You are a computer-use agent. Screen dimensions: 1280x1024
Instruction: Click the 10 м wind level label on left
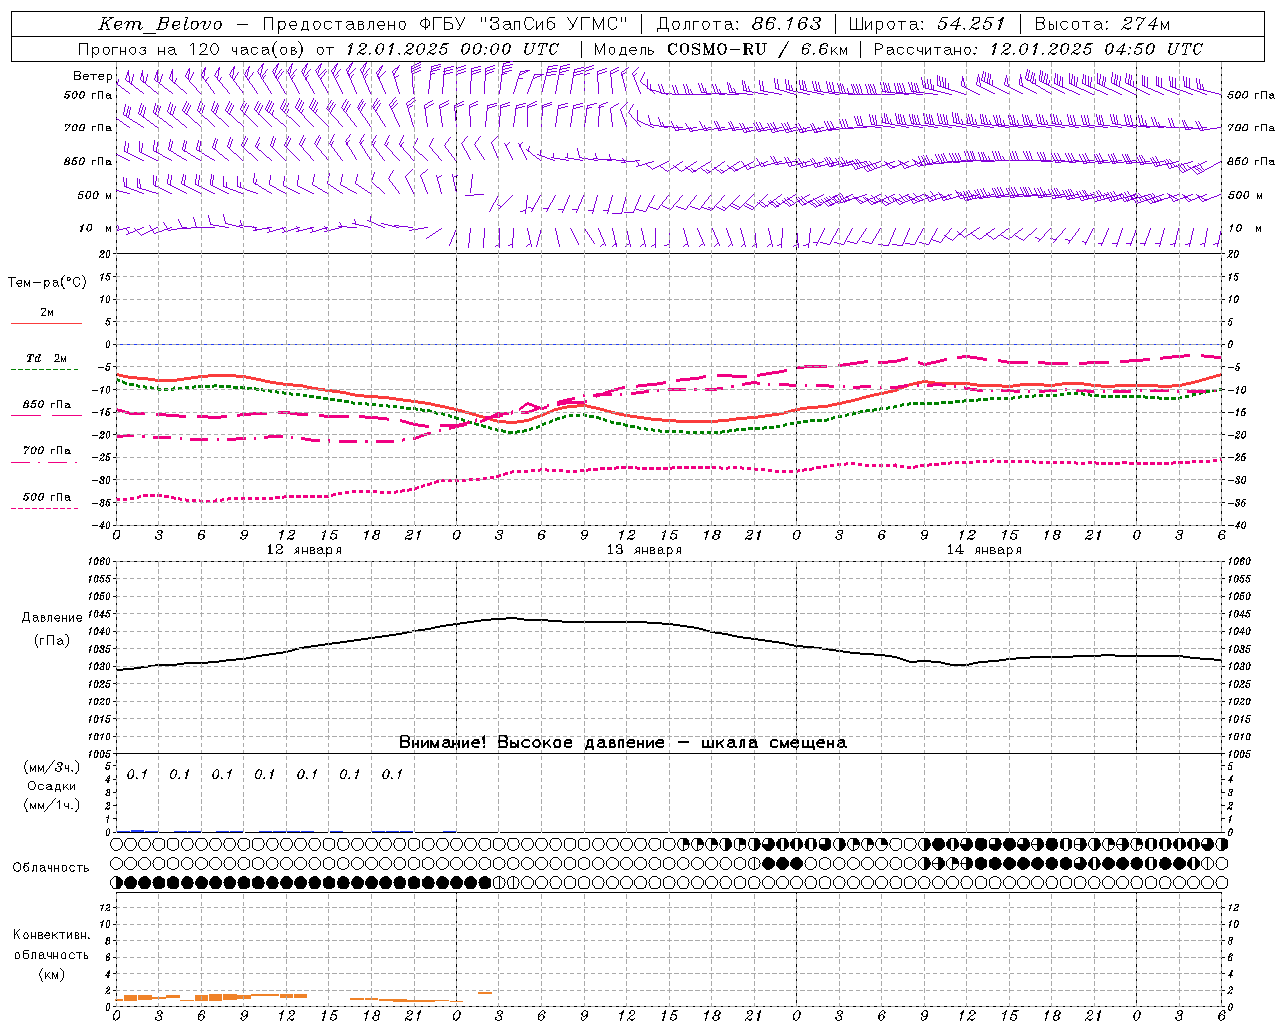[96, 228]
